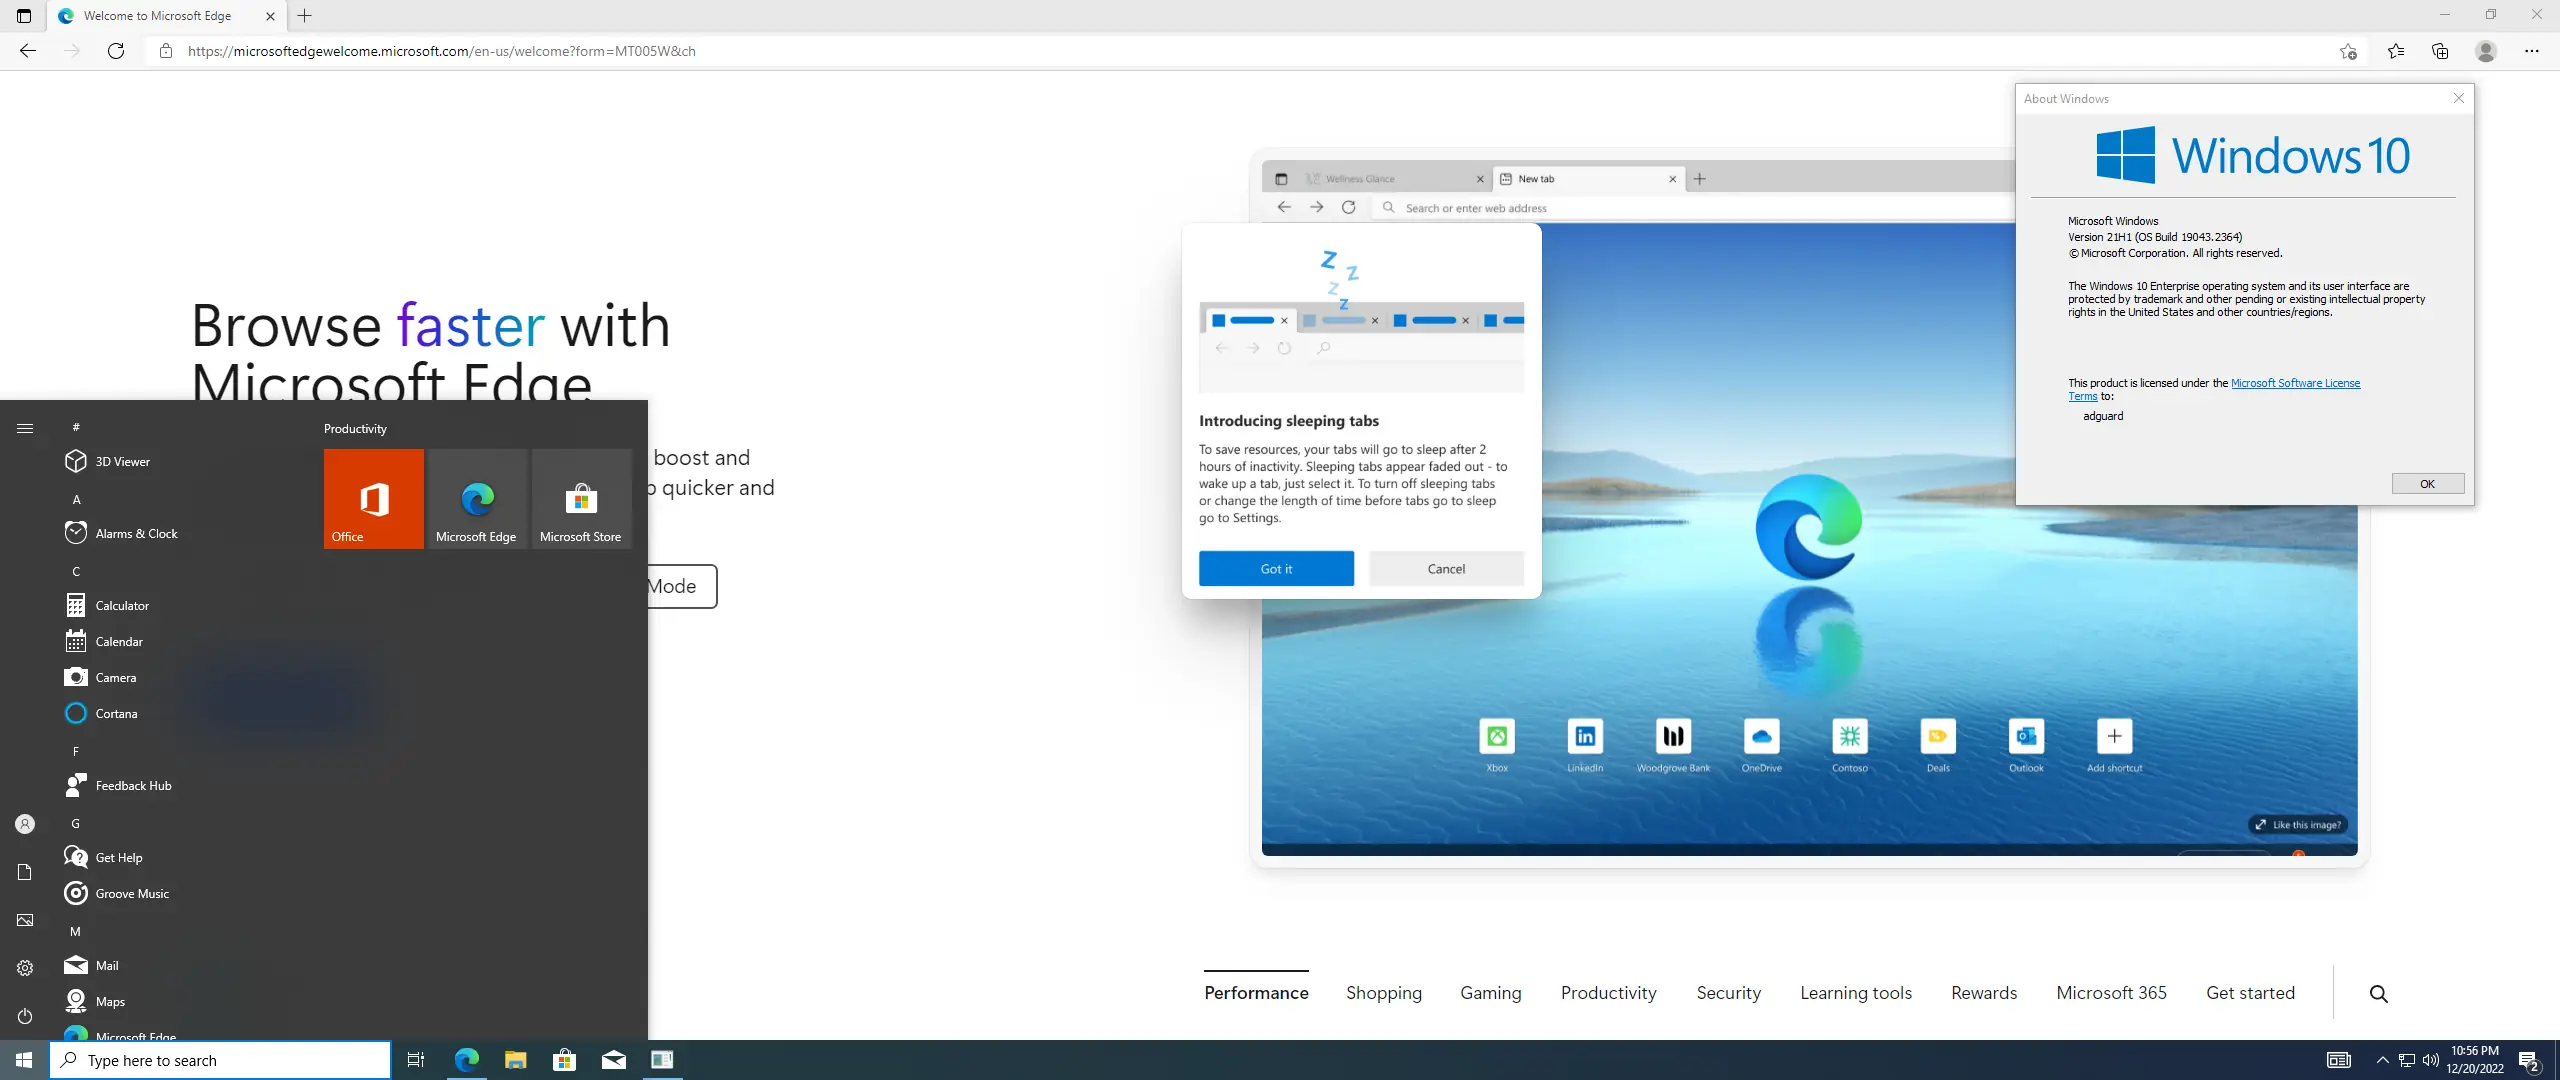Switch to the Shopping tab
This screenshot has width=2560, height=1080.
[1383, 993]
